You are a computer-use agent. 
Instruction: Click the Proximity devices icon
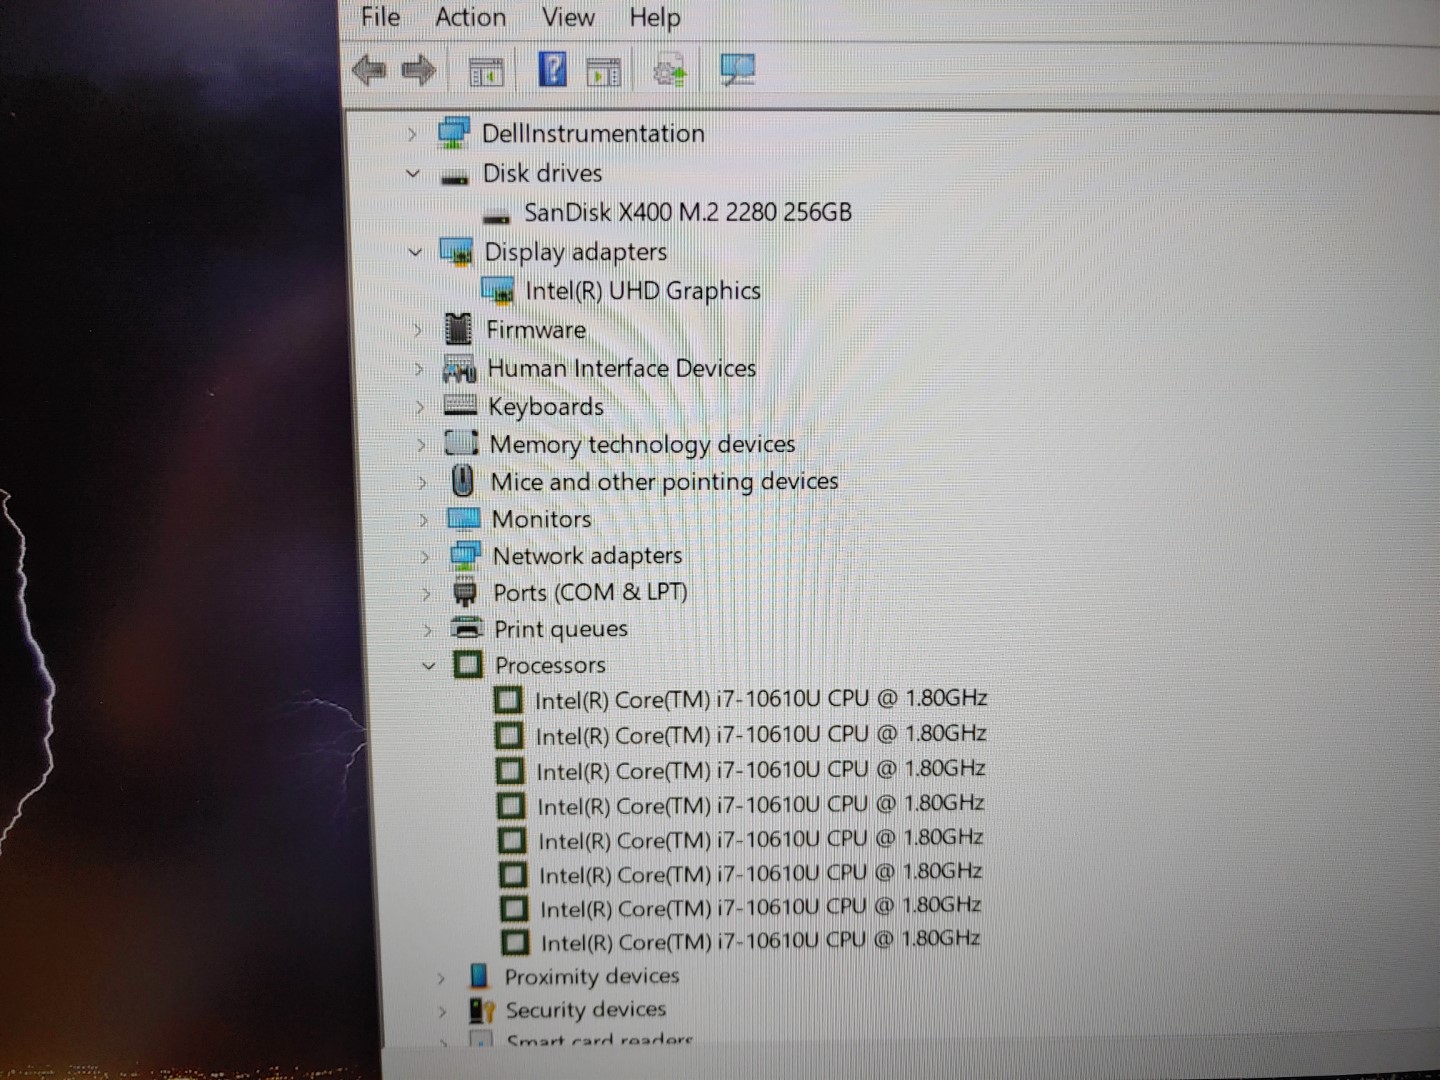479,976
